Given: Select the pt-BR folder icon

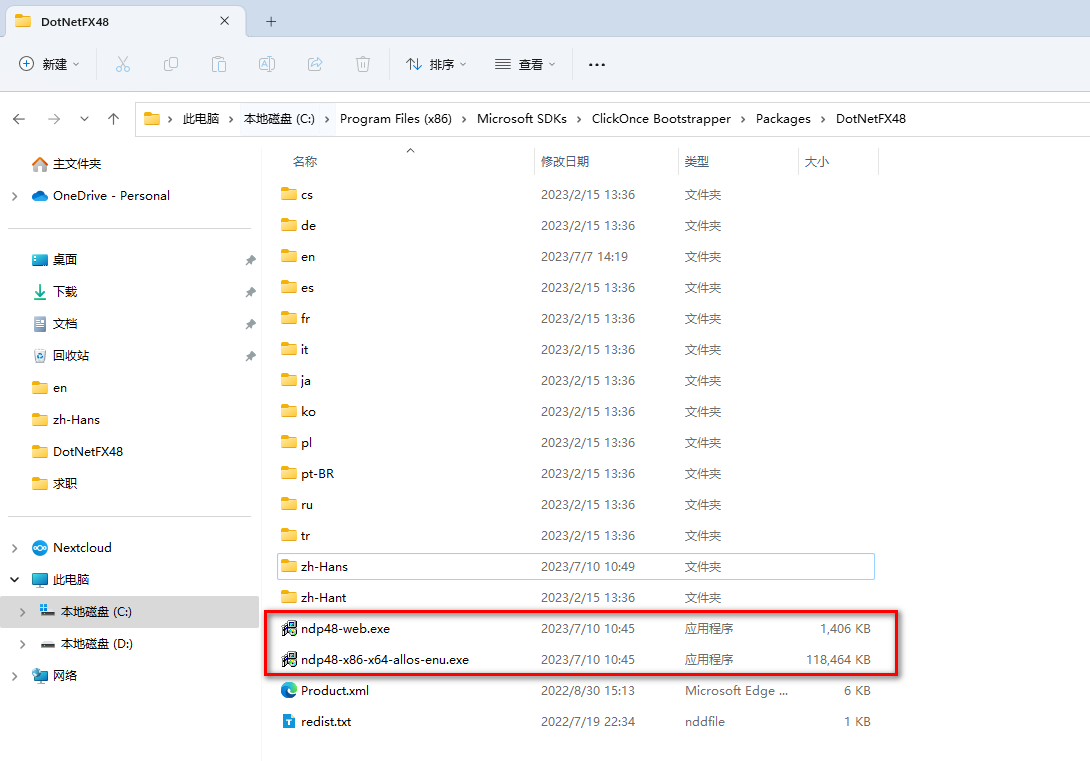Looking at the screenshot, I should pos(288,473).
